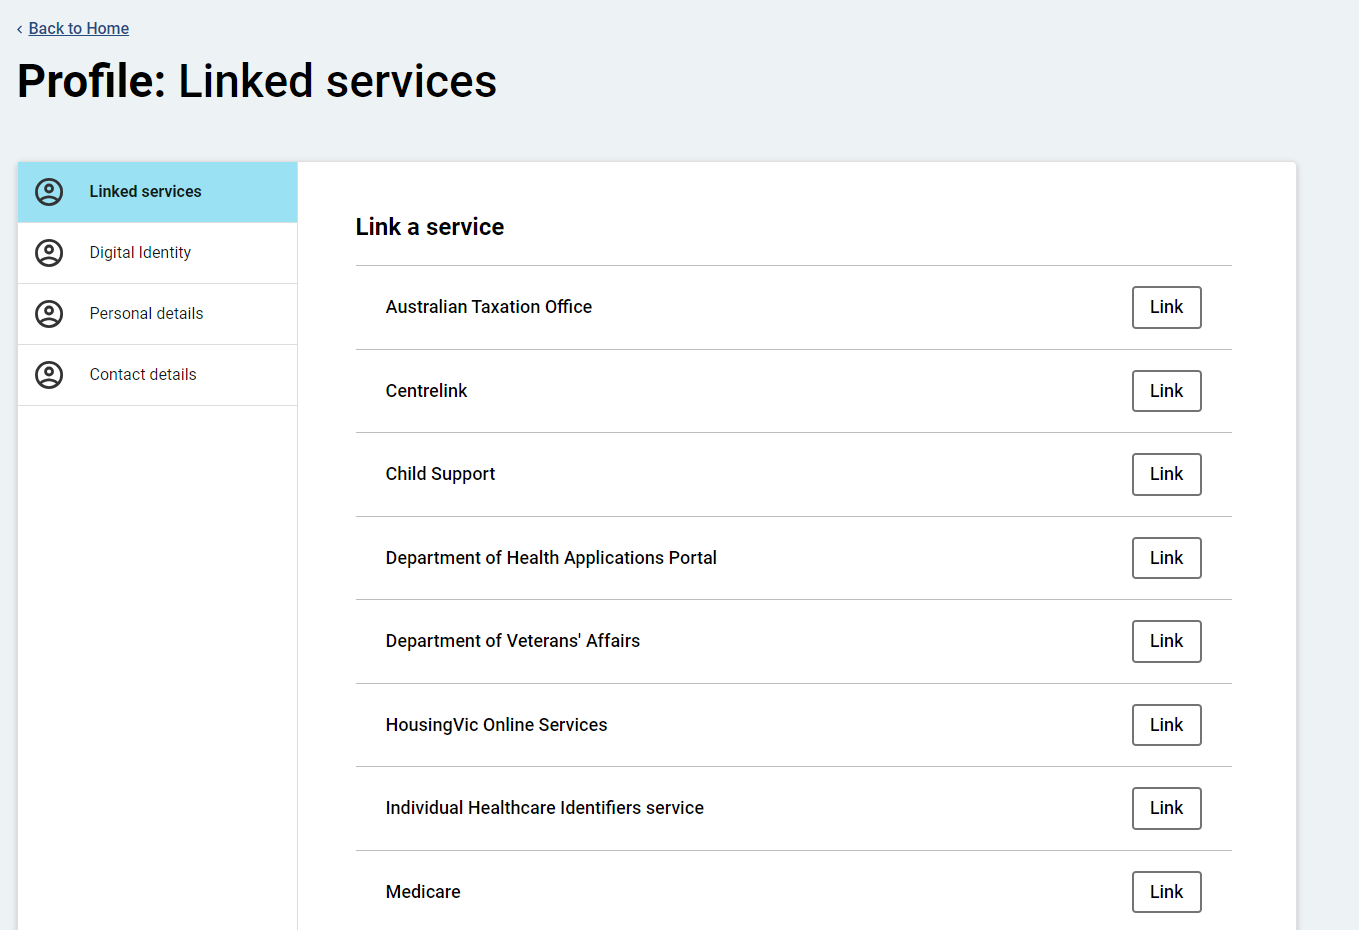The height and width of the screenshot is (930, 1359).
Task: Select Personal details in the sidebar
Action: [x=146, y=314]
